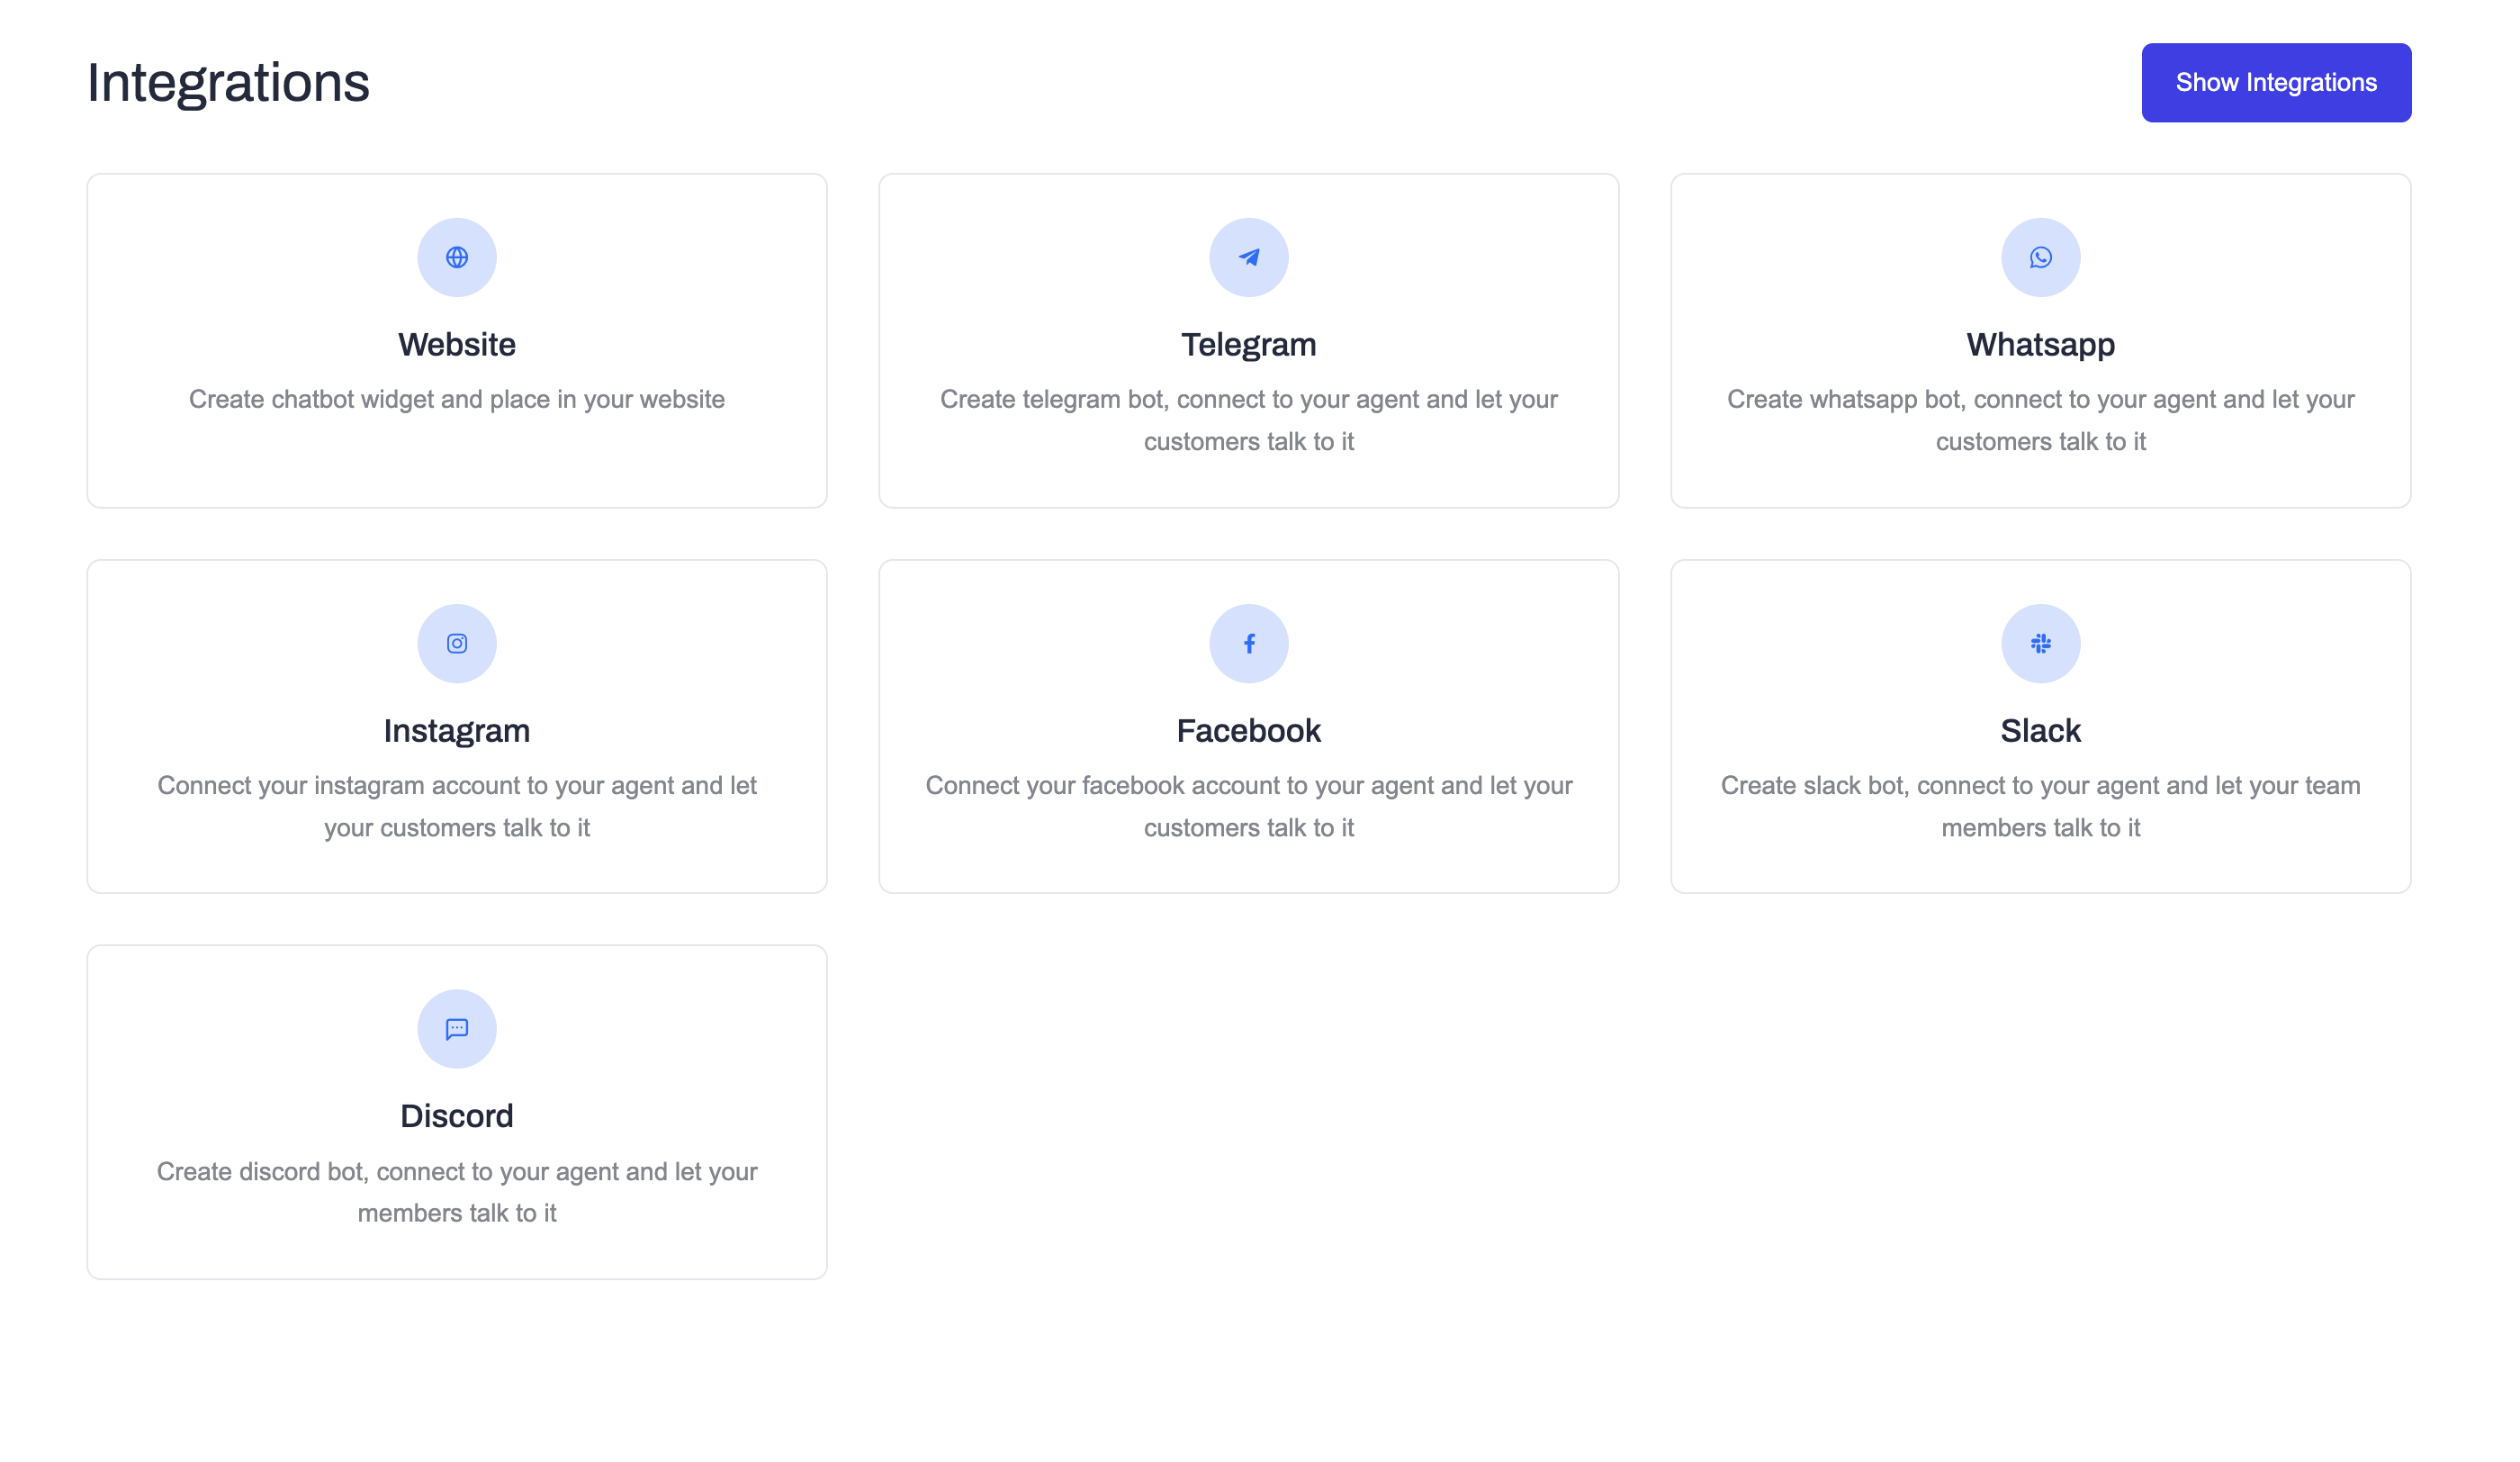Viewport: 2520px width, 1462px height.
Task: Click the Facebook logo icon
Action: pyautogui.click(x=1248, y=643)
